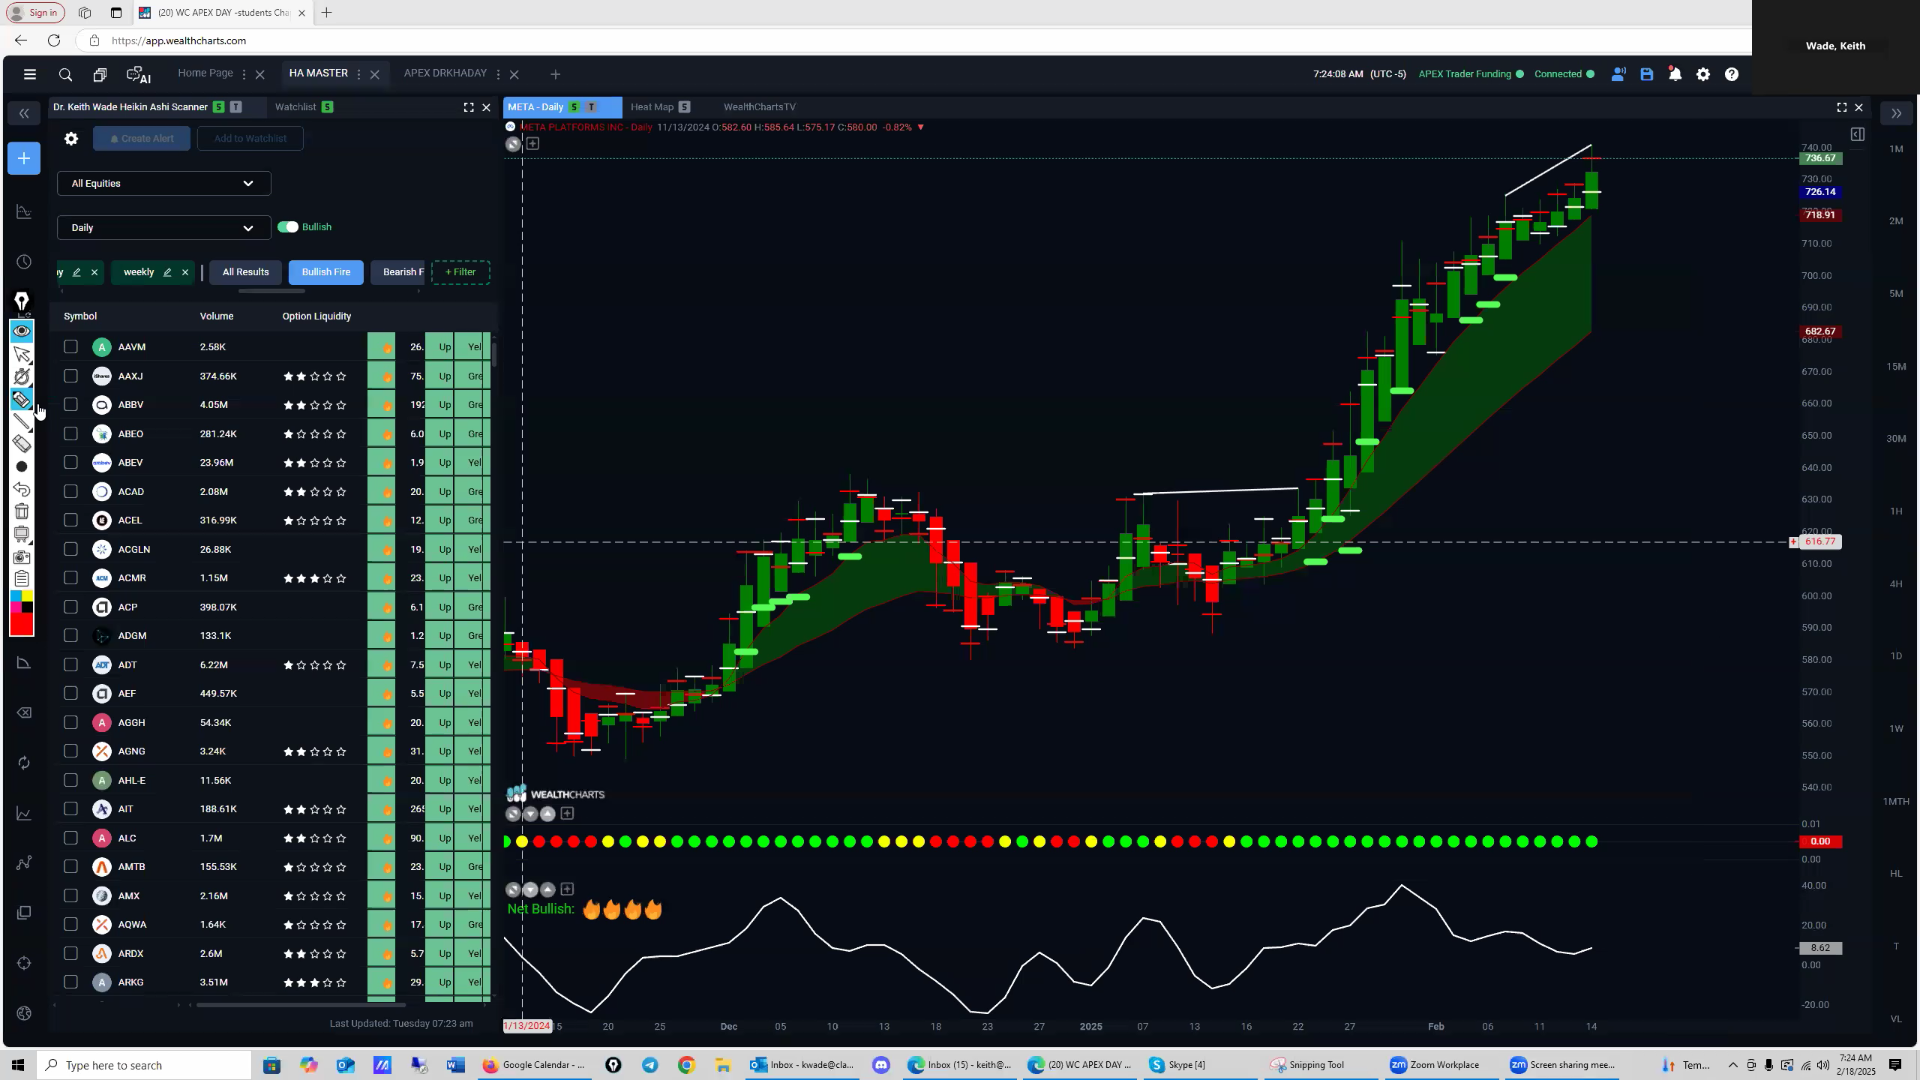Click the clipboard notes tool icon
The width and height of the screenshot is (1920, 1080).
(x=21, y=578)
